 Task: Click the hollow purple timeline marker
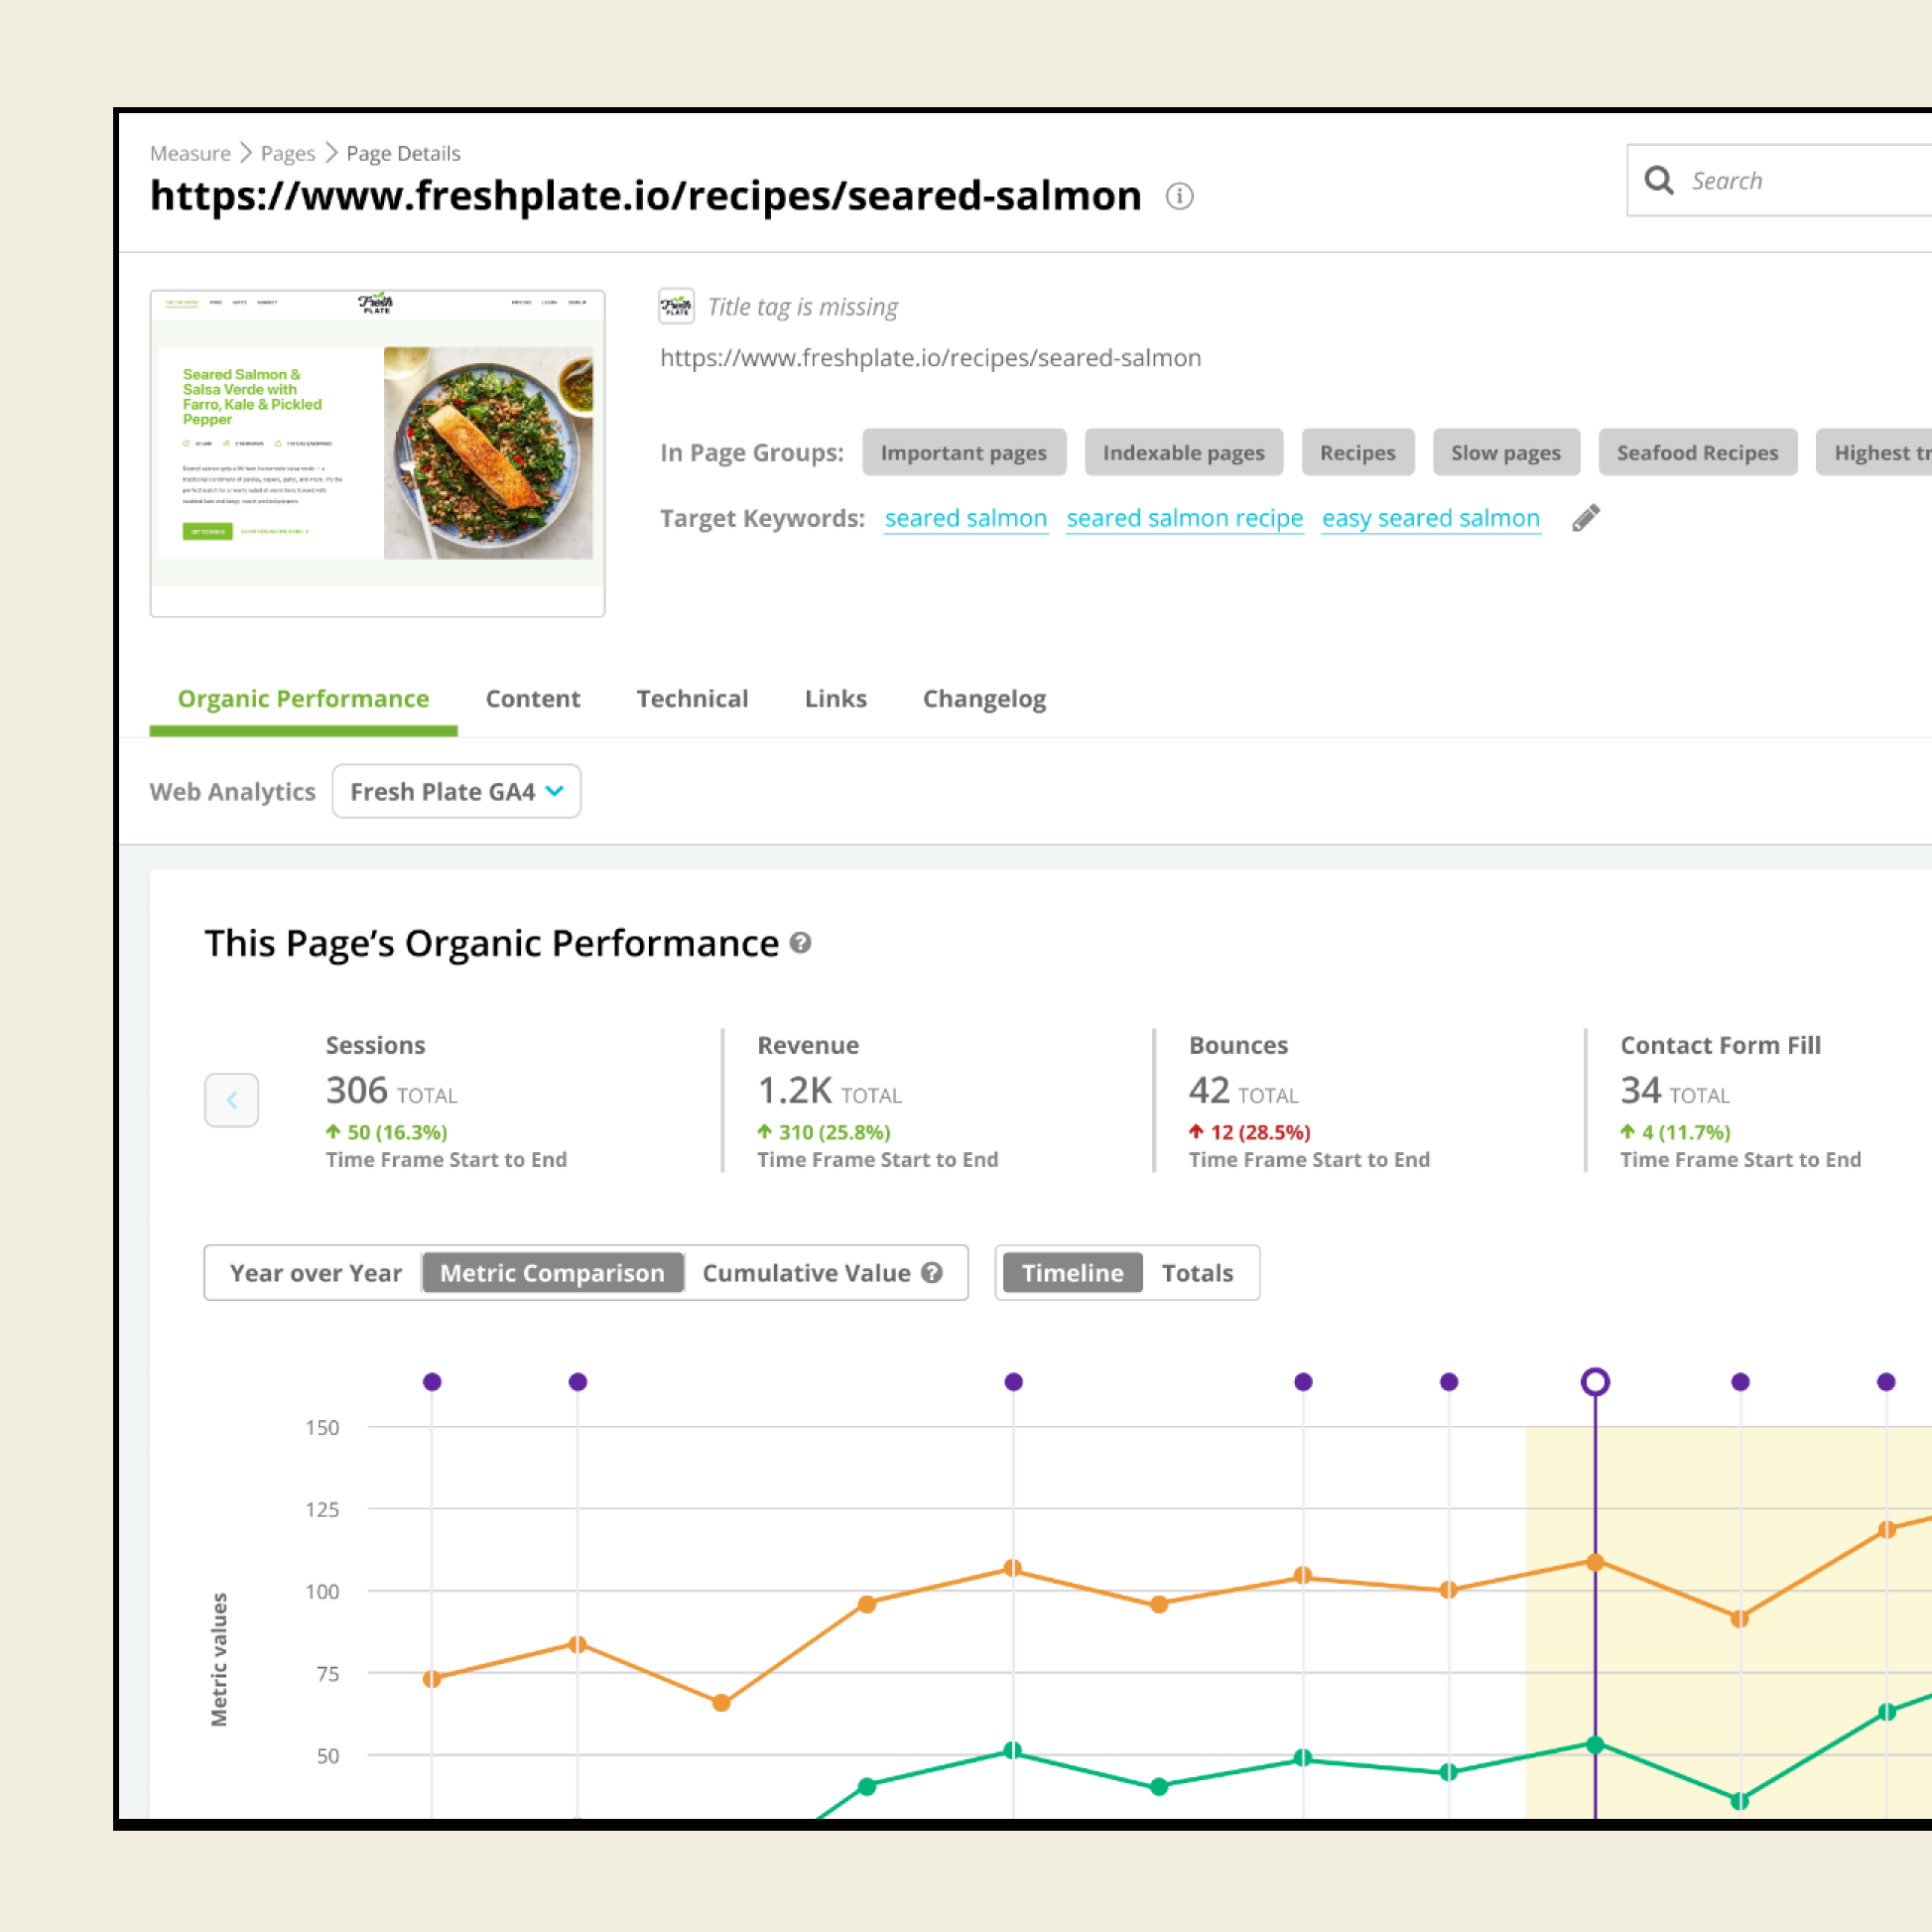pos(1595,1382)
